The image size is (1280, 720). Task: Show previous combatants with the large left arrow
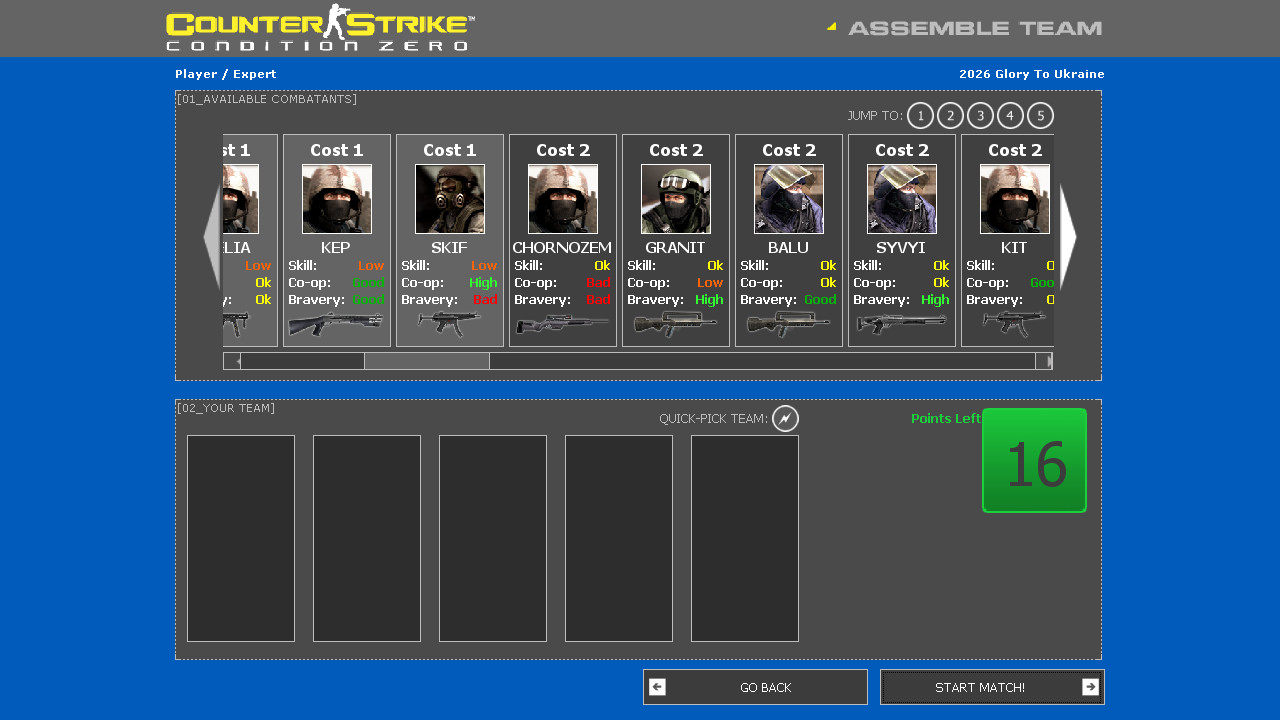(211, 238)
